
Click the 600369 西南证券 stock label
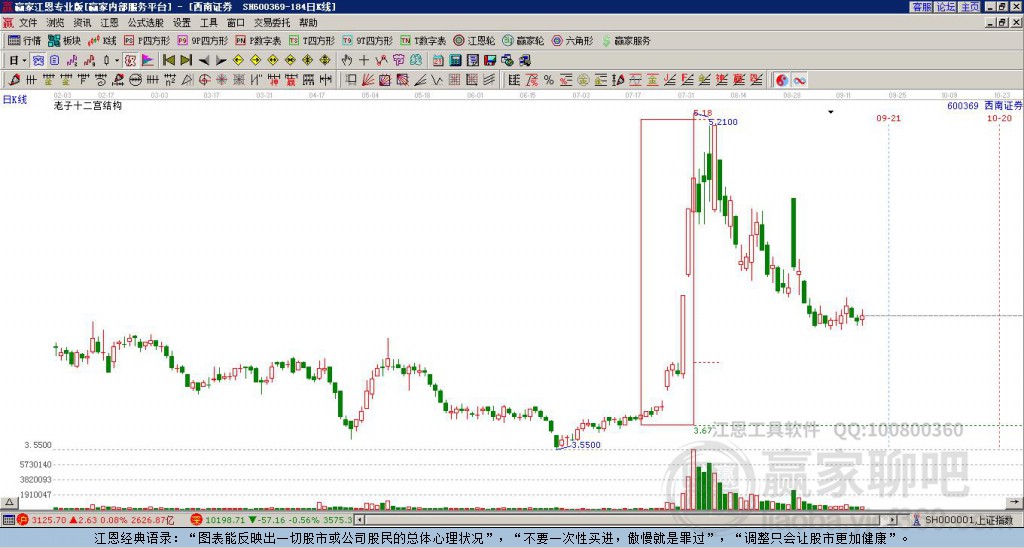pyautogui.click(x=984, y=105)
